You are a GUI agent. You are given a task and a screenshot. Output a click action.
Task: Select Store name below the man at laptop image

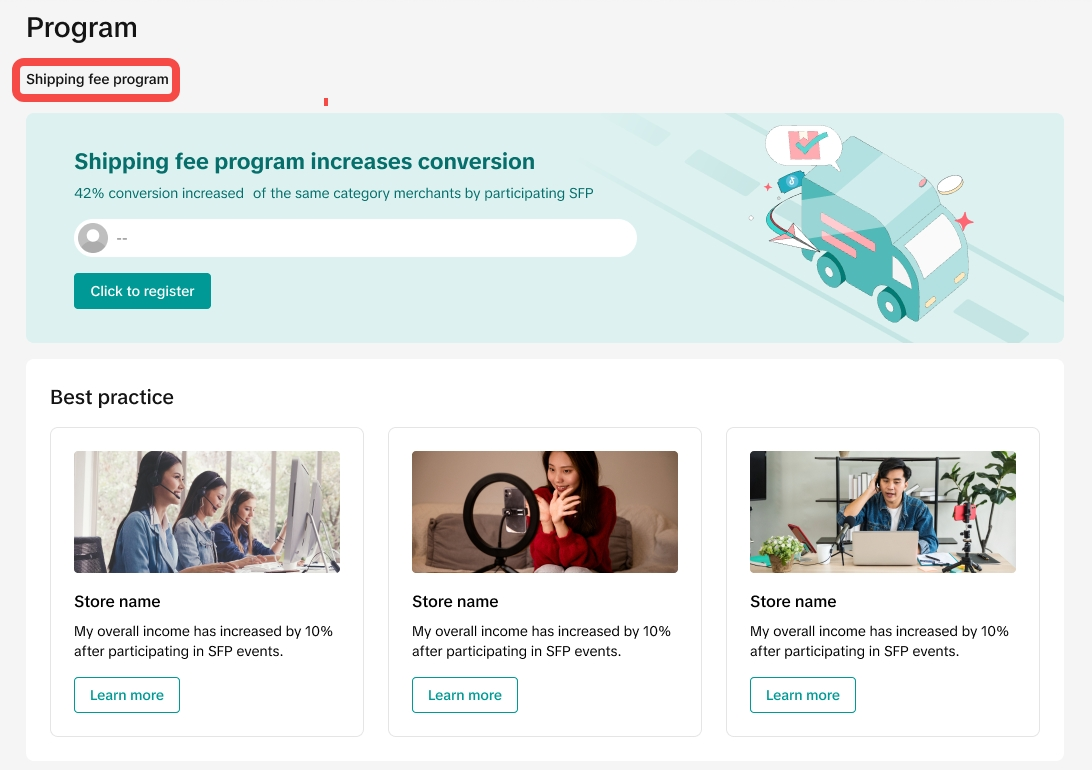coord(793,602)
